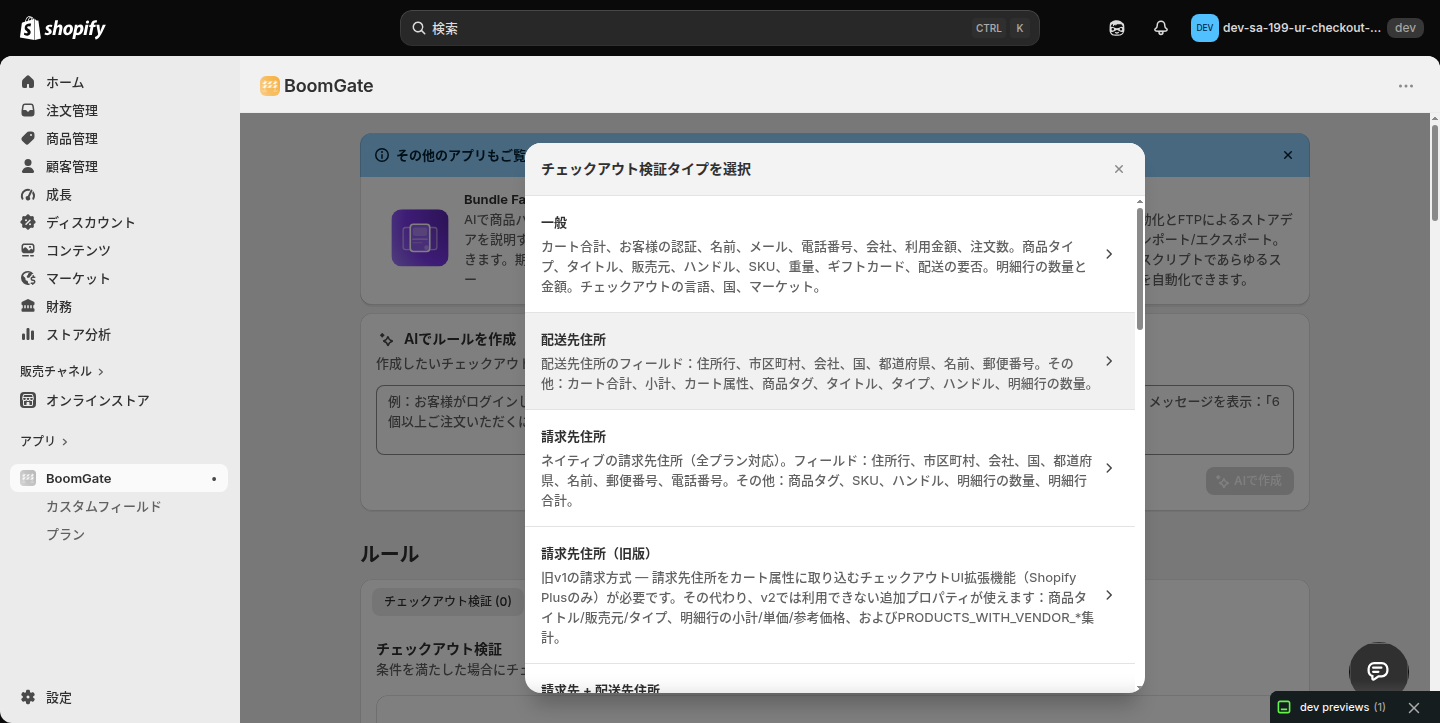Close the dev previews bar

point(1414,707)
